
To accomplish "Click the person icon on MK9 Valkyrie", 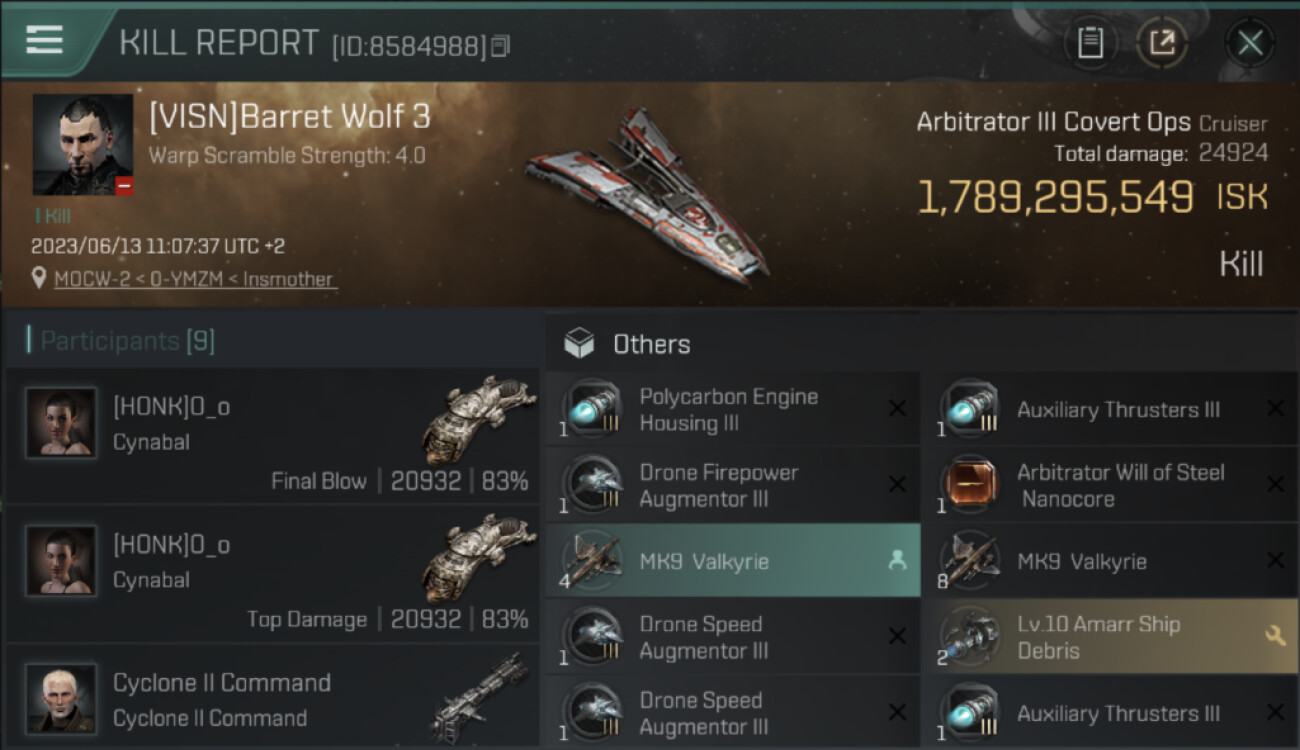I will [x=897, y=561].
